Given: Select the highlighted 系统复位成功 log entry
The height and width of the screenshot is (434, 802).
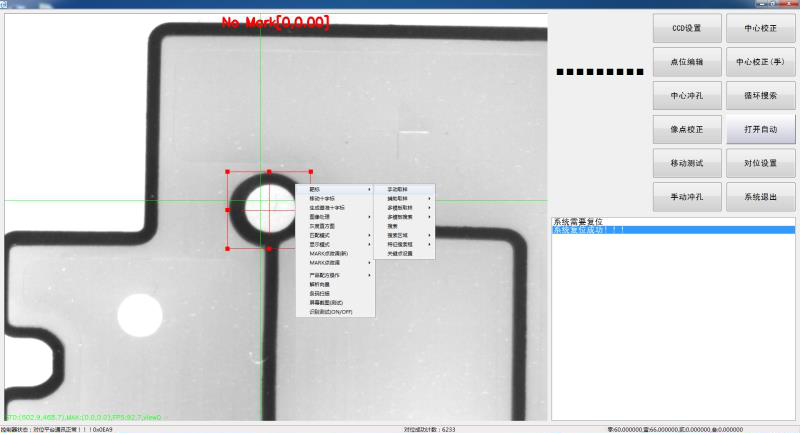Looking at the screenshot, I should pos(672,230).
